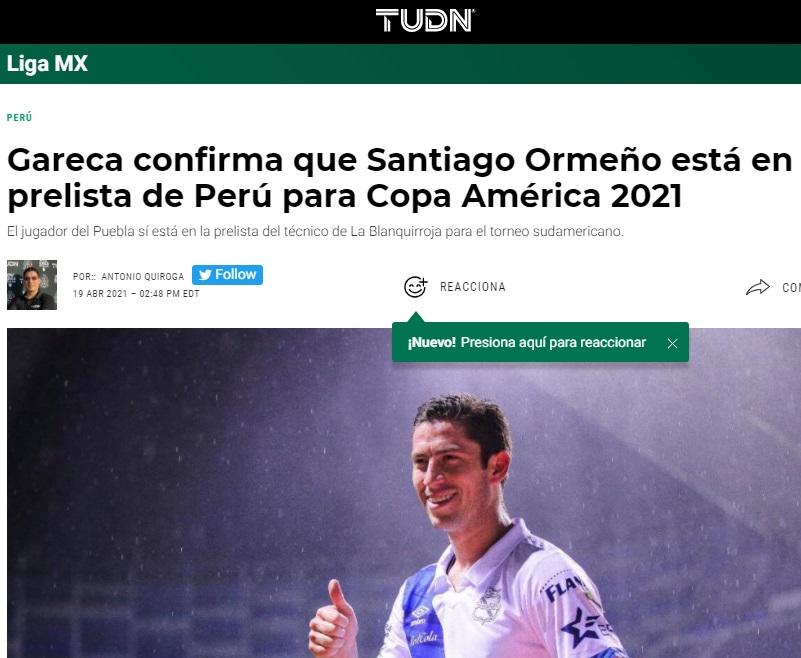Click the 'Presiona aquí para reaccionar' tooltip text
Screen dimensions: 801x658
pyautogui.click(x=553, y=342)
